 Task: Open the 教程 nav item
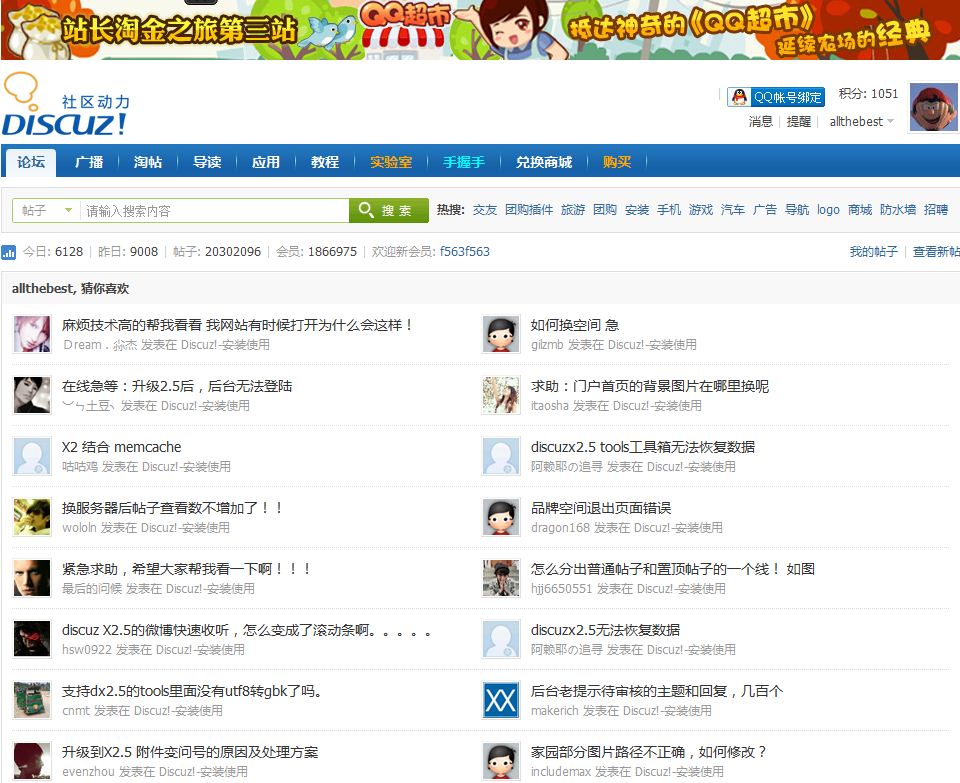point(324,162)
